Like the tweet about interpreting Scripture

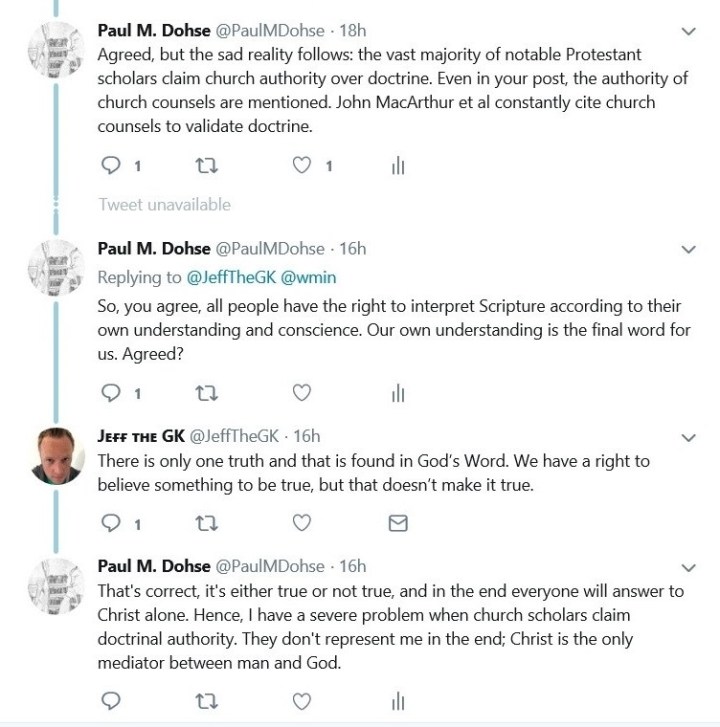click(x=302, y=392)
